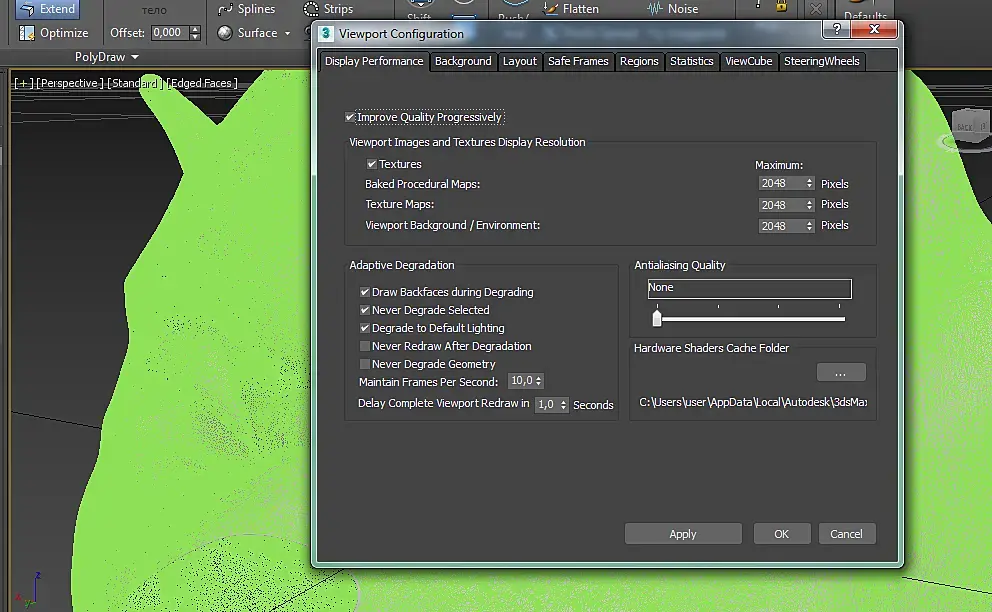The height and width of the screenshot is (612, 992).
Task: Click the shaders cache folder path
Action: click(753, 402)
